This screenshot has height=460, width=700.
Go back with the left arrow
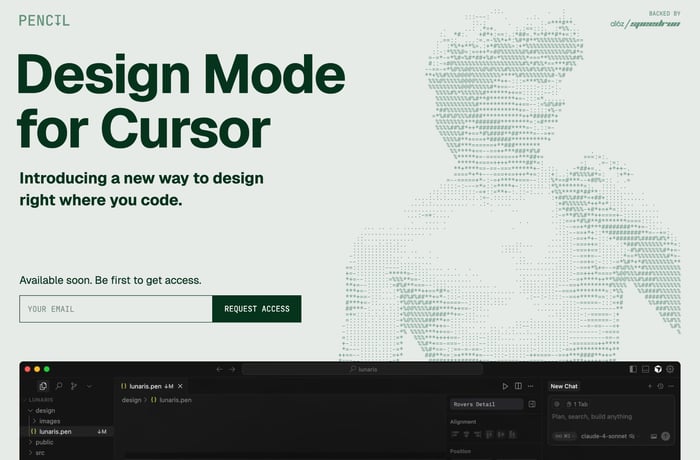219,369
